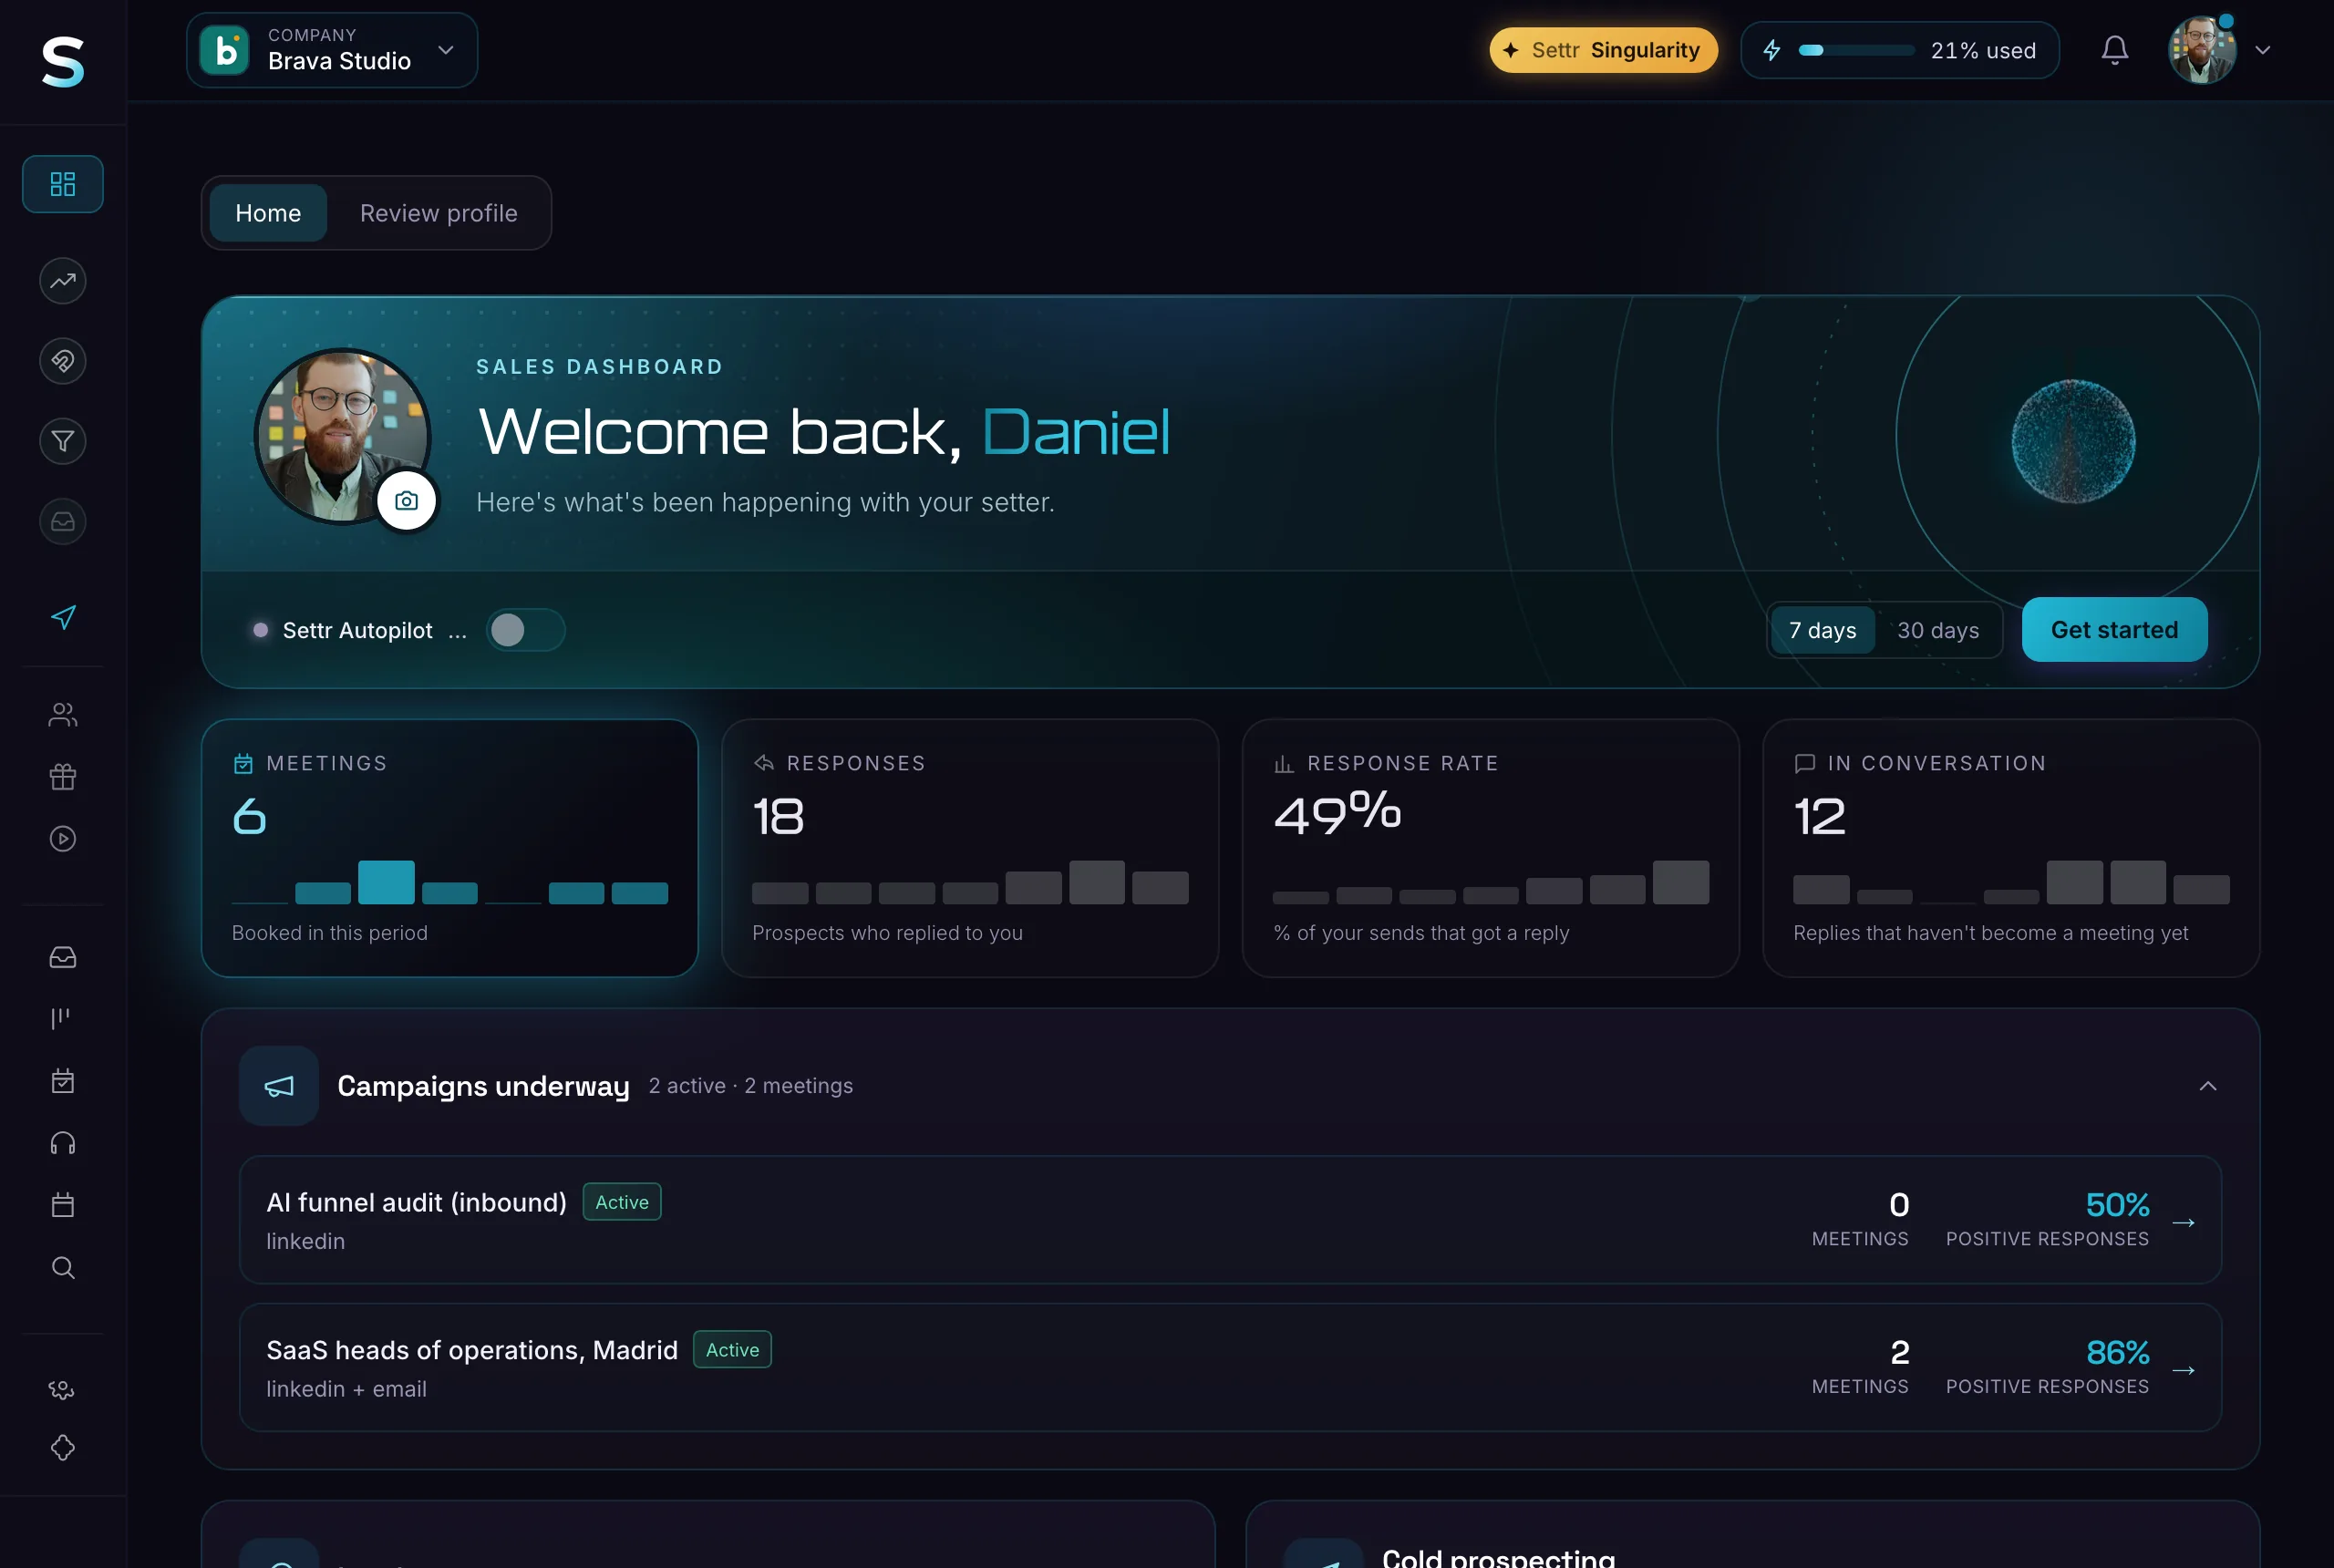Click the bar chart icon in sidebar
The image size is (2334, 1568).
(63, 1018)
